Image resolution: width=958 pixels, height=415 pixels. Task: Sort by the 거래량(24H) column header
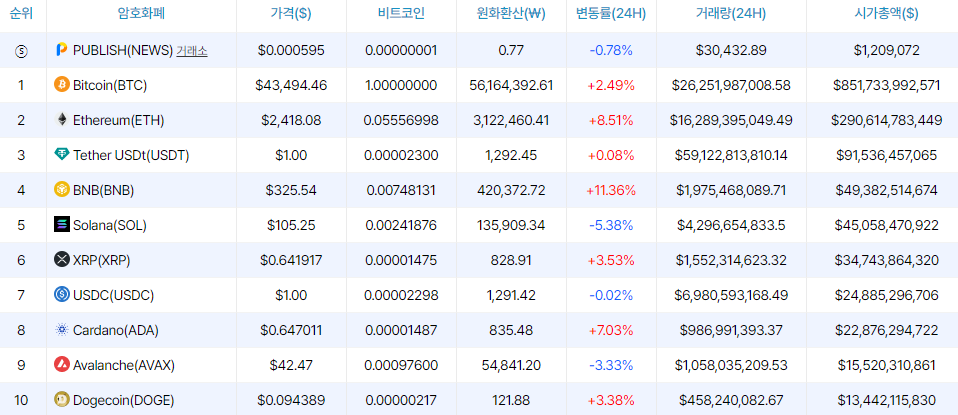tap(731, 14)
